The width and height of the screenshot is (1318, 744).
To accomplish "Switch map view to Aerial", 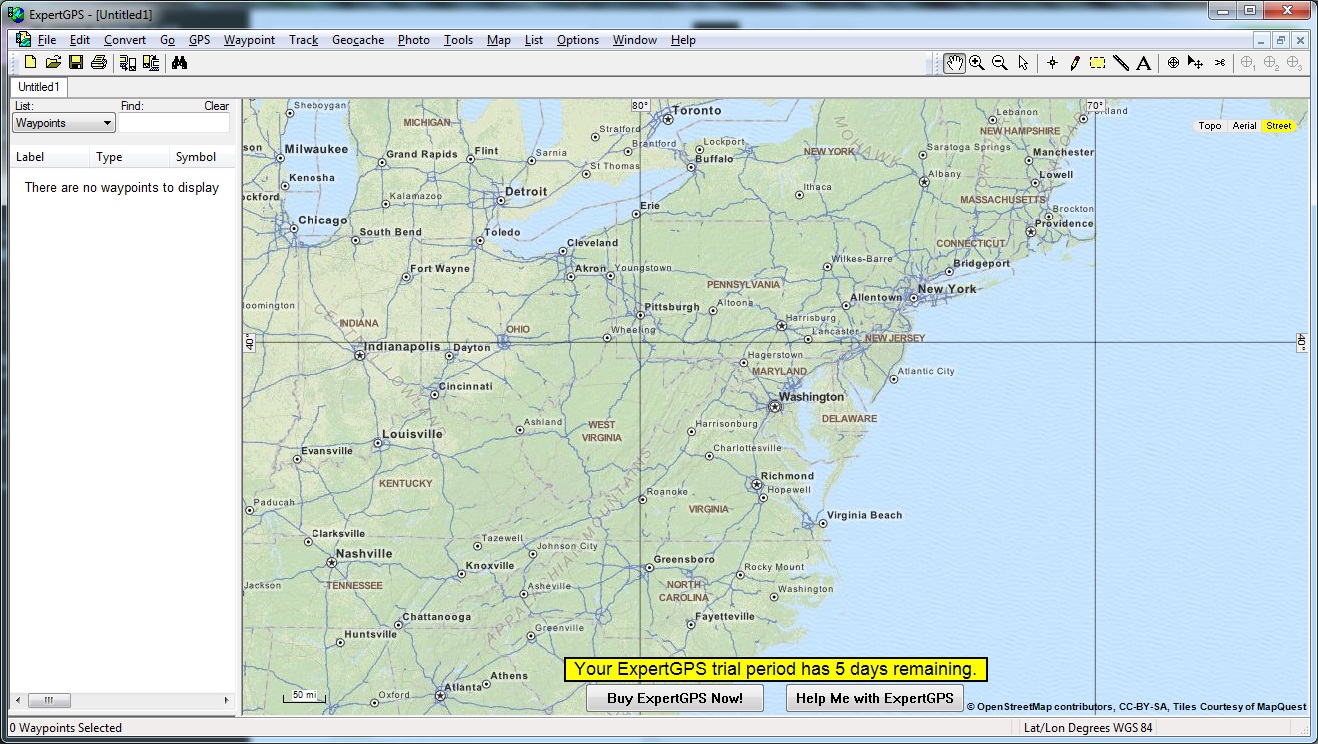I will (1244, 126).
